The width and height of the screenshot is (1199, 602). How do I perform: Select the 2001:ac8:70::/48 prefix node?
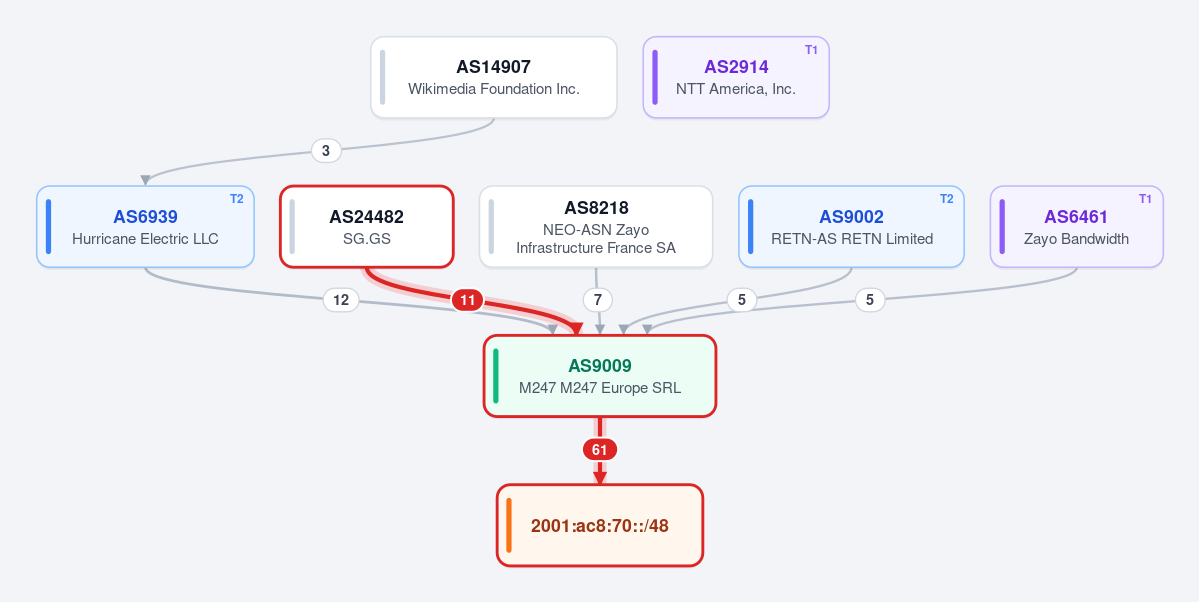click(x=600, y=526)
